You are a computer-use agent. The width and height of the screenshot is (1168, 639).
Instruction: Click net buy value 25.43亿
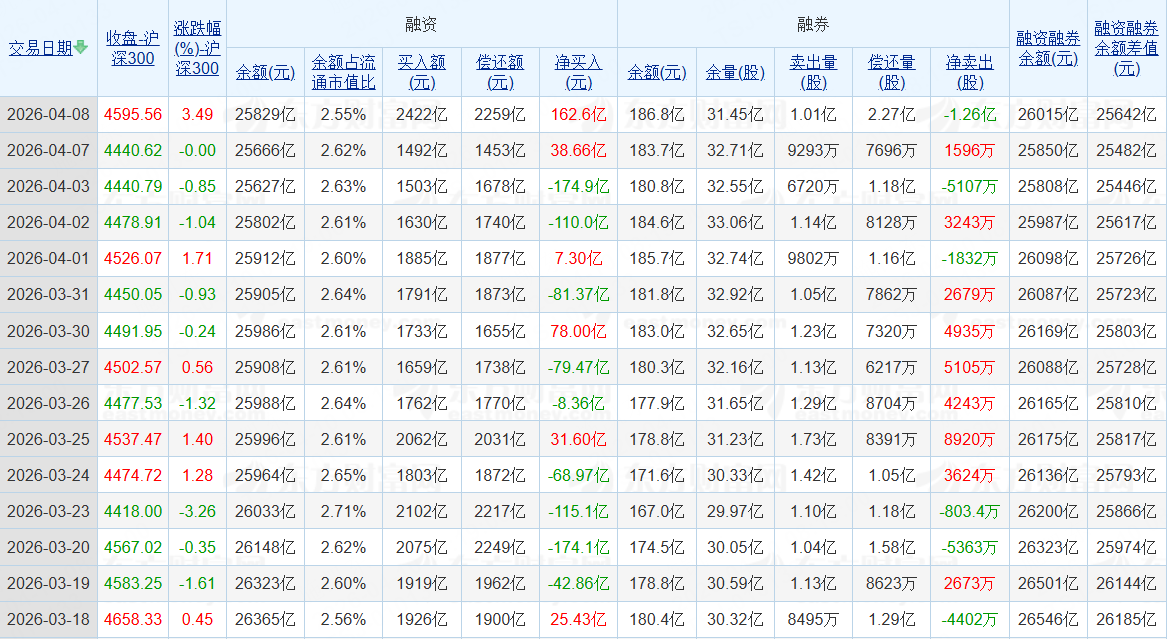point(579,620)
